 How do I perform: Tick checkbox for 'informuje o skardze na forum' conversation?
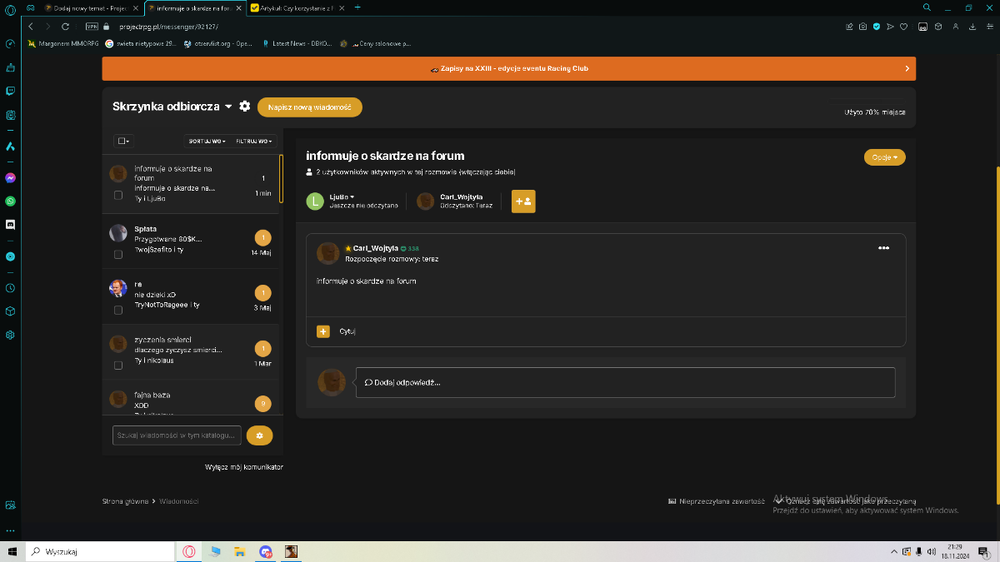[118, 195]
